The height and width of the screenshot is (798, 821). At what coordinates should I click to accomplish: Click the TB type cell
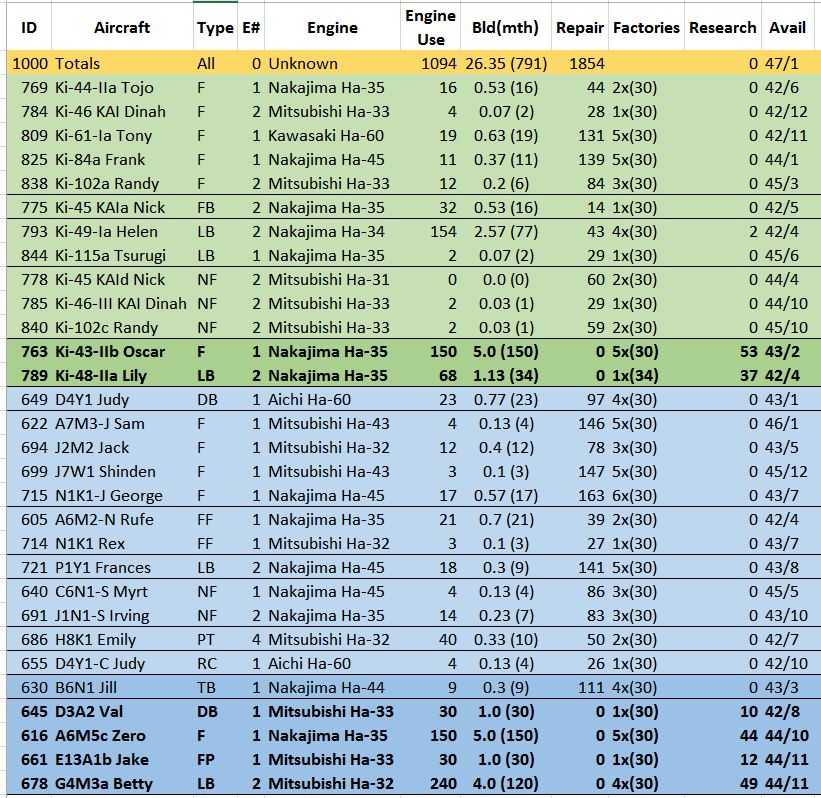215,688
